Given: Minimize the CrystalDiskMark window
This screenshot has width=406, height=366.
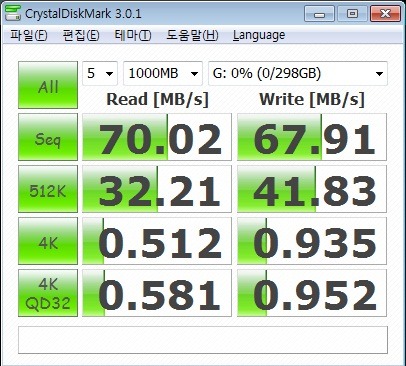Looking at the screenshot, I should tap(319, 14).
